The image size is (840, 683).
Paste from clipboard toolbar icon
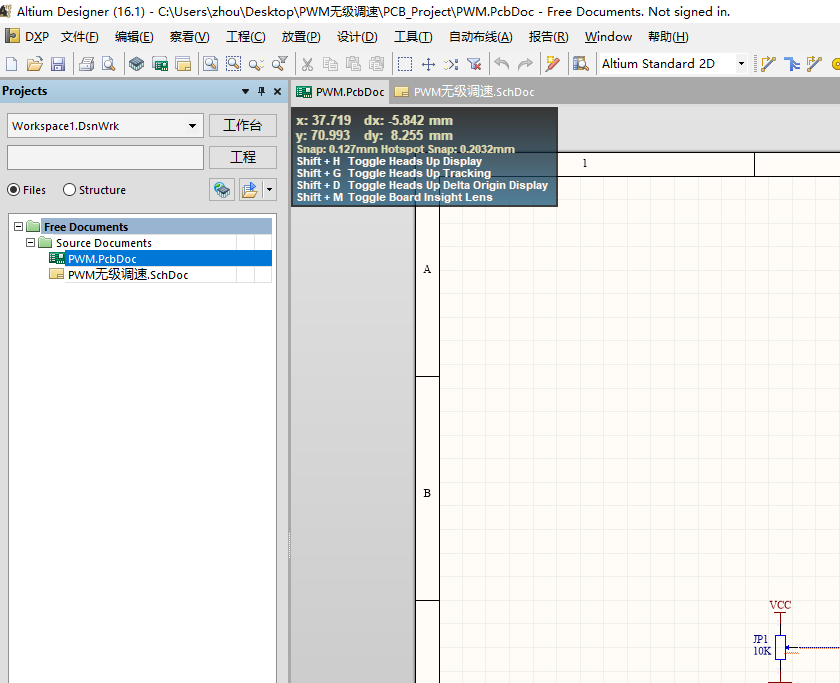click(353, 64)
